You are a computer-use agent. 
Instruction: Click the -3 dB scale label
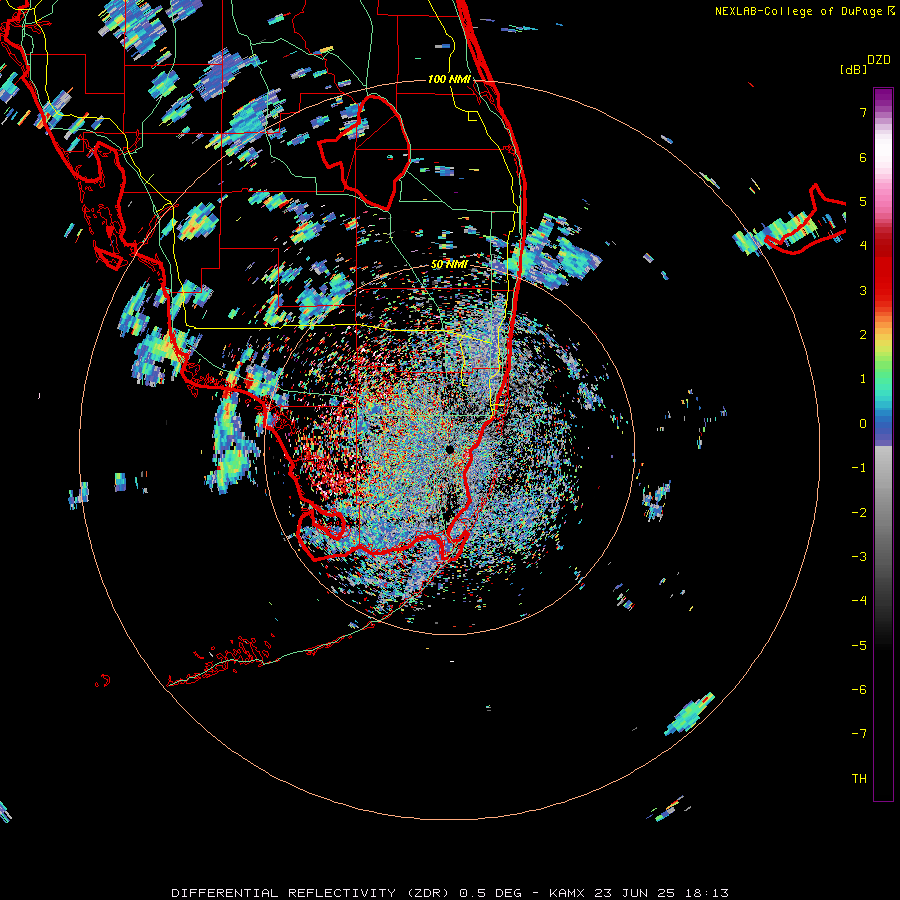859,557
